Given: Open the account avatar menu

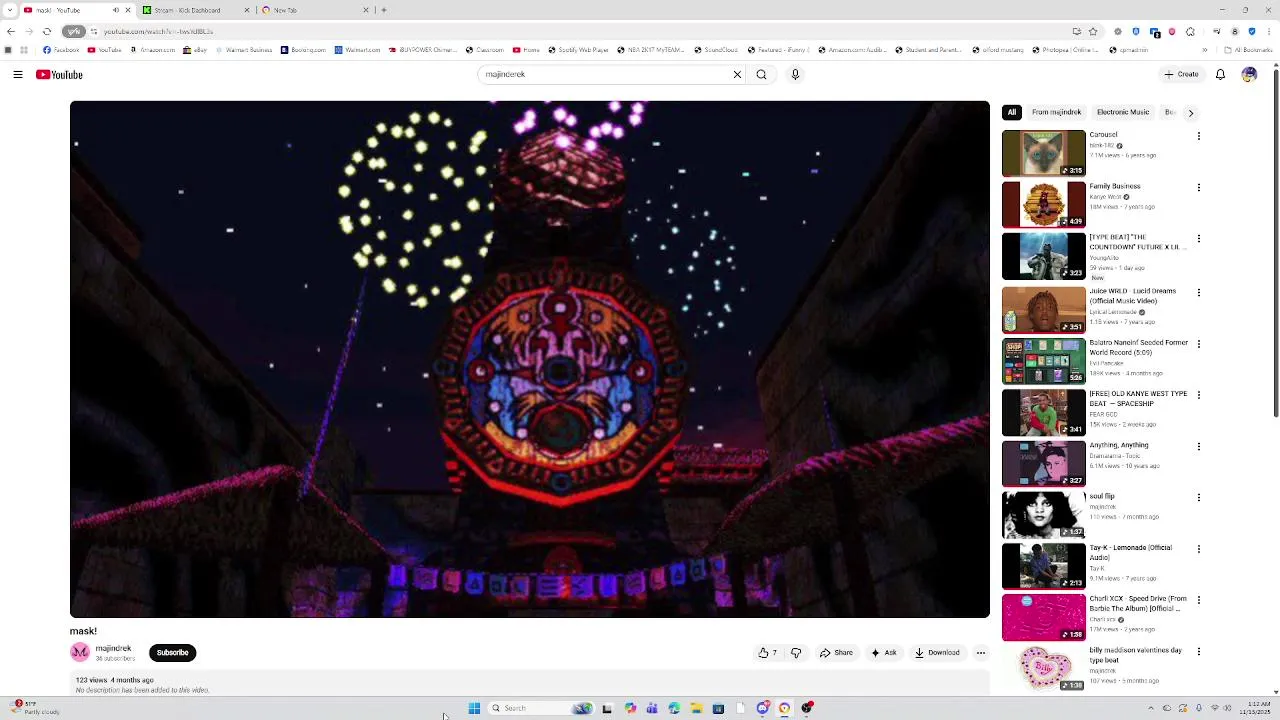Looking at the screenshot, I should click(x=1249, y=74).
